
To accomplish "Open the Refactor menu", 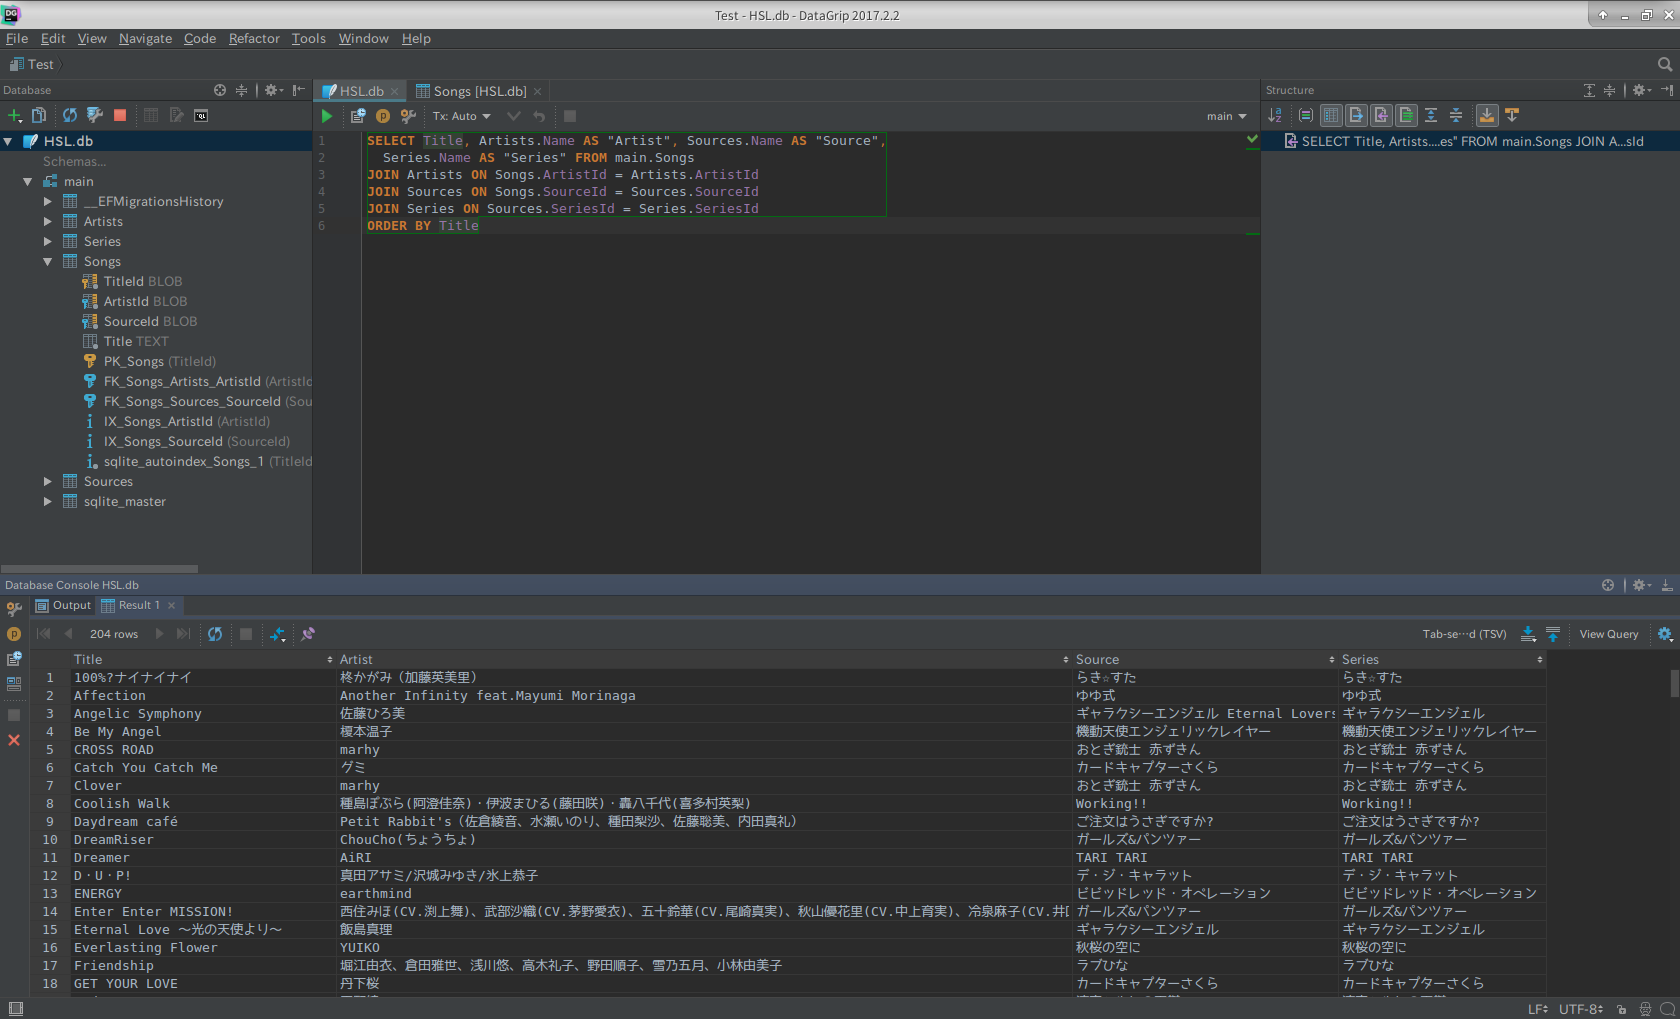I will [x=254, y=38].
